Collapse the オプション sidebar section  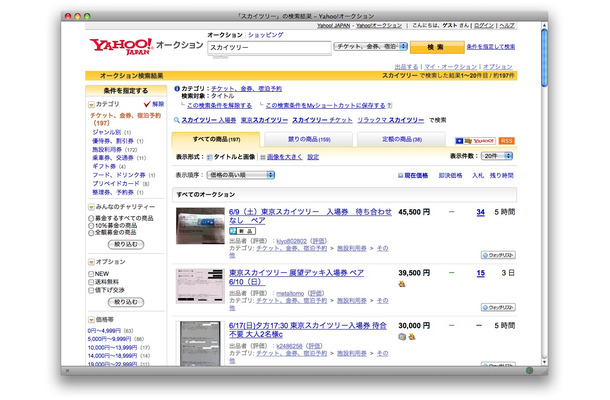click(91, 262)
